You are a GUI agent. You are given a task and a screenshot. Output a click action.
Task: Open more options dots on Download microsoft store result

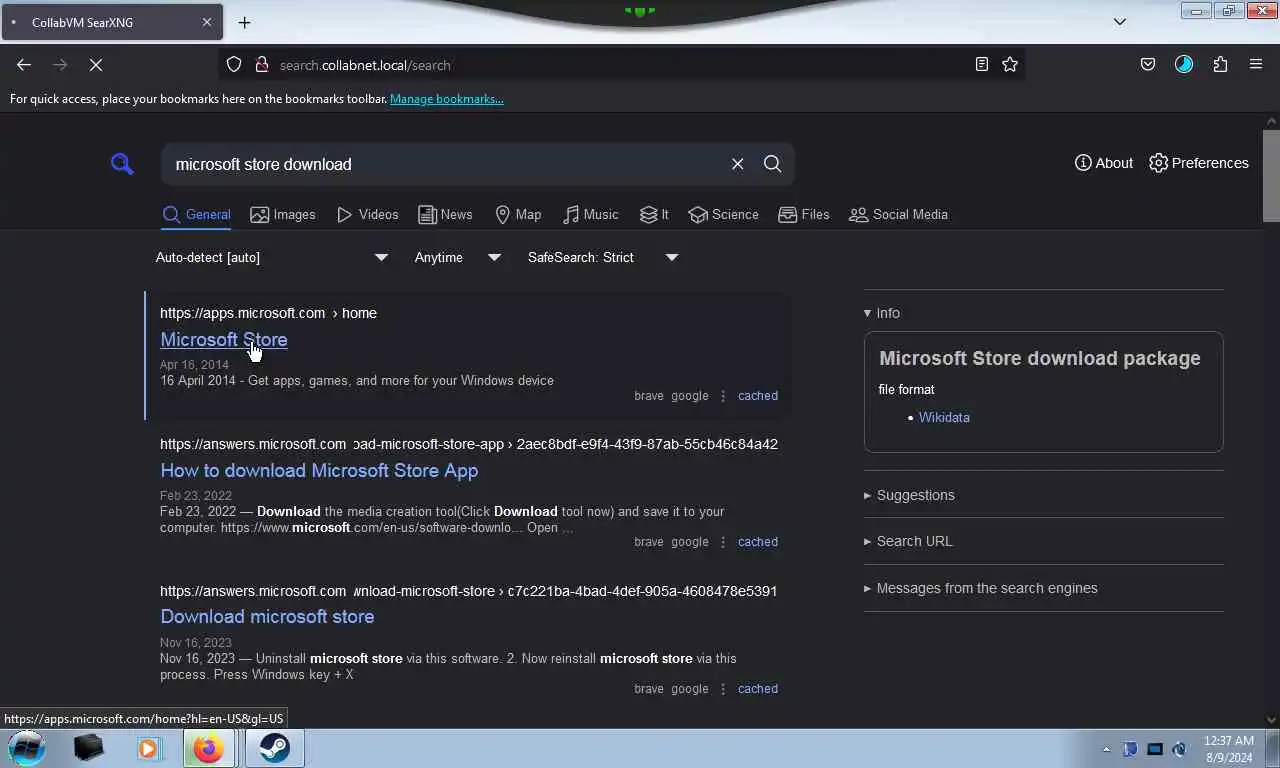723,689
